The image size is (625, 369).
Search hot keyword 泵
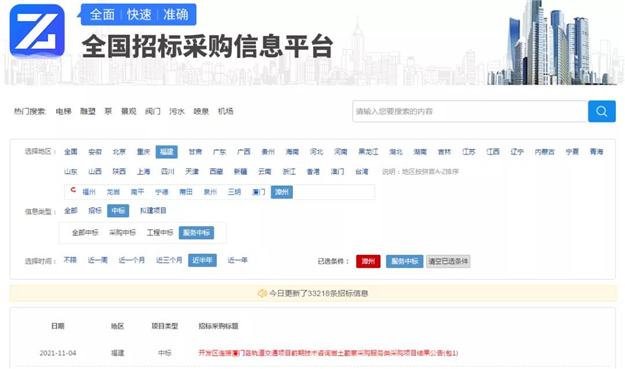pyautogui.click(x=108, y=111)
